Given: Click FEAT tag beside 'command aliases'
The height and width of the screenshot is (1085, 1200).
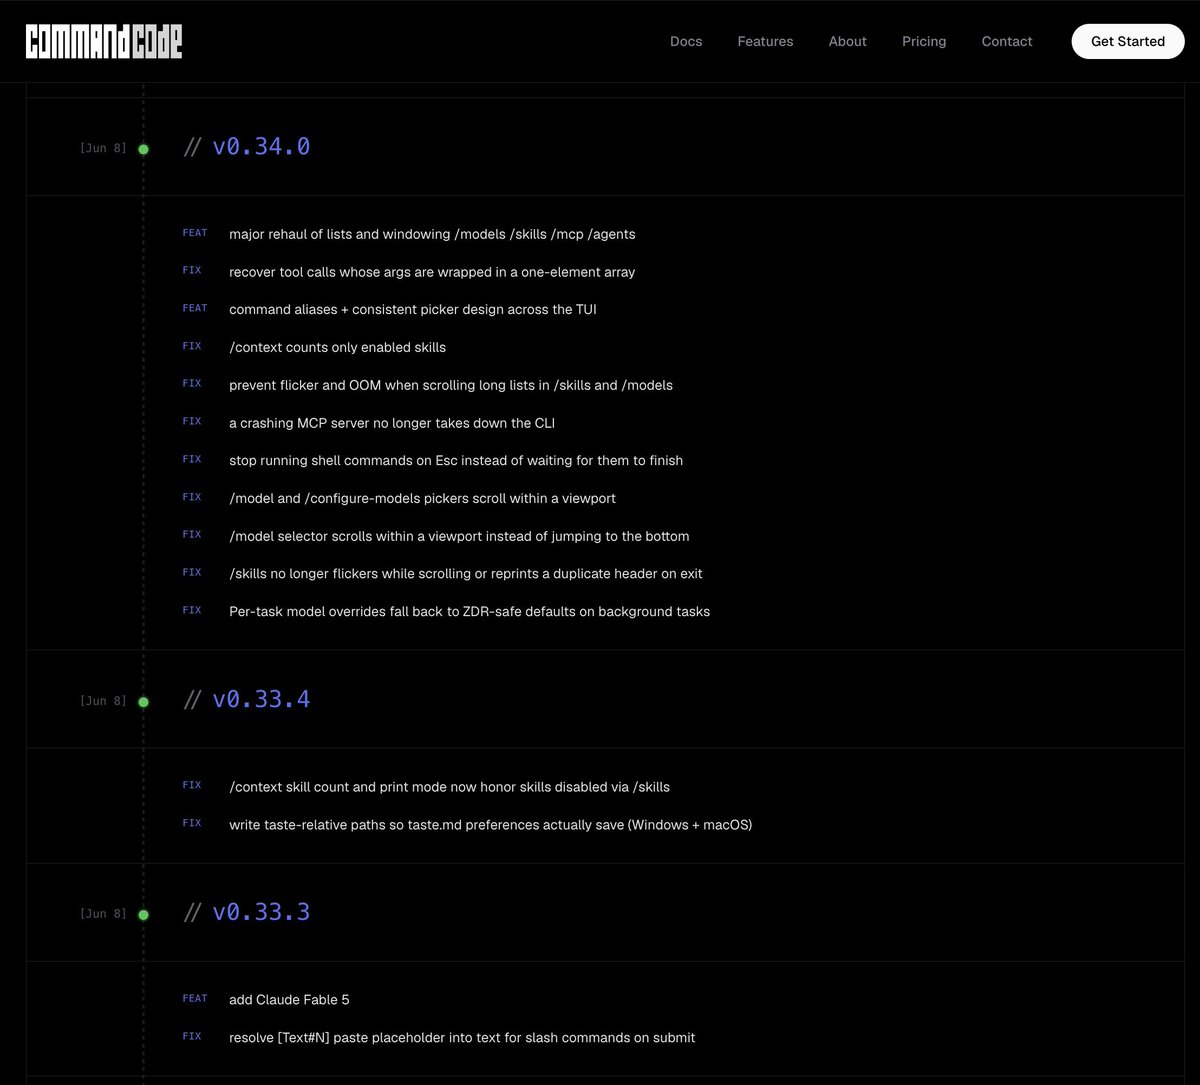Looking at the screenshot, I should tap(195, 308).
